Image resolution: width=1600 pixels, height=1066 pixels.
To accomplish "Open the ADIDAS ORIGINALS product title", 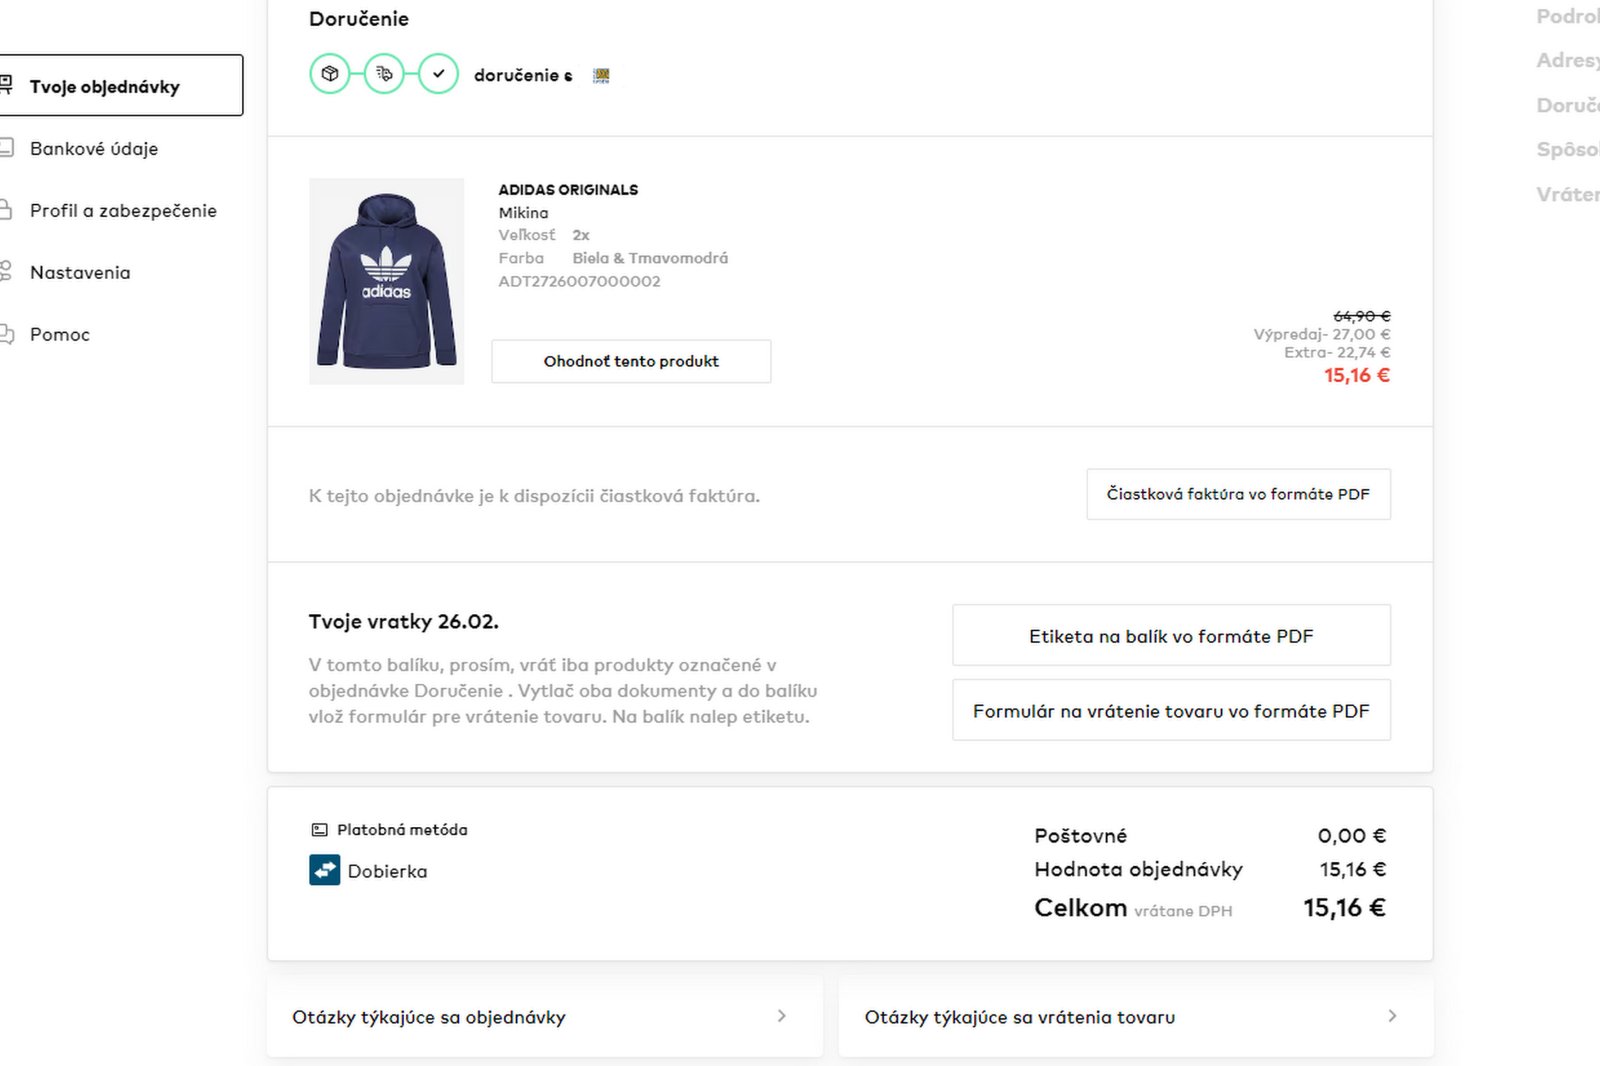I will click(x=568, y=190).
